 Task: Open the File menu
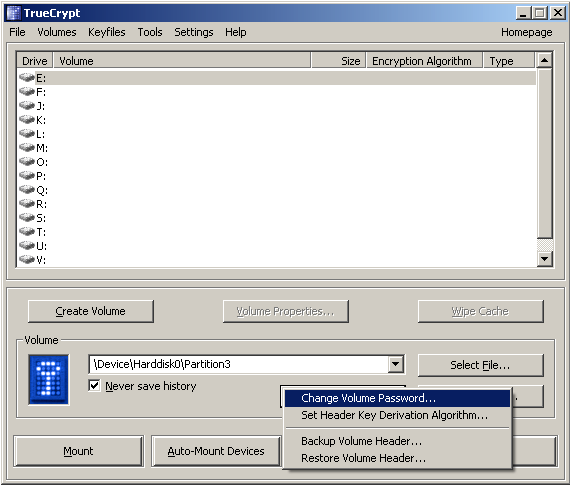point(17,32)
